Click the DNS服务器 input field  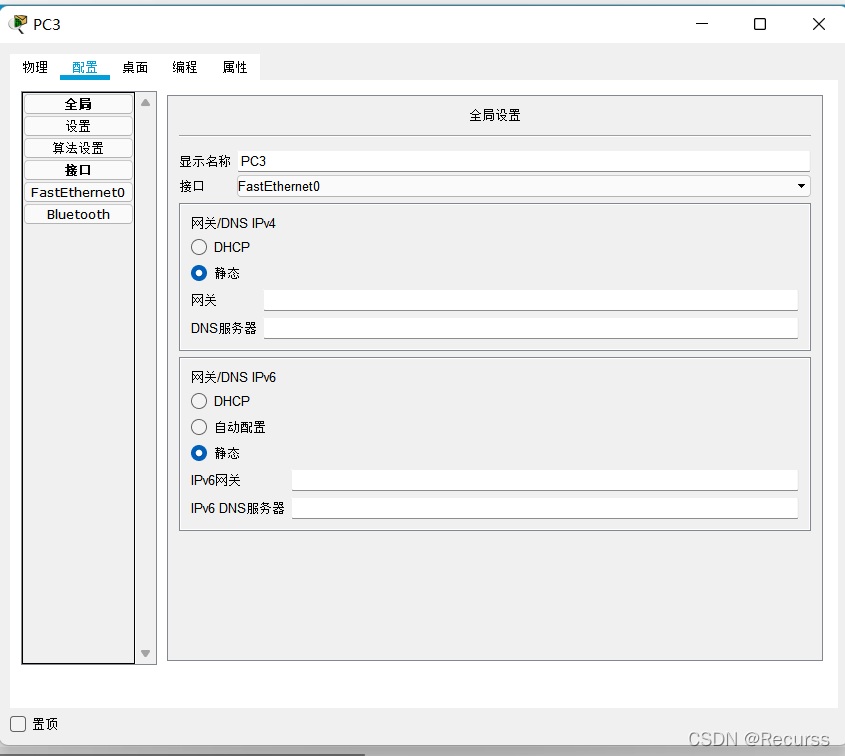point(530,328)
